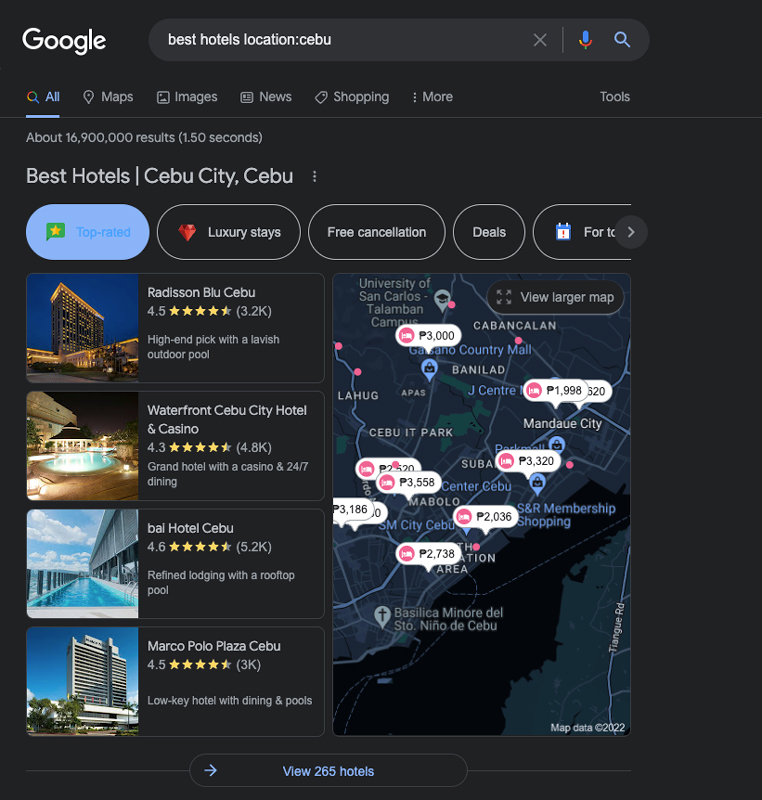Click University of San Carlos map marker
This screenshot has height=800, width=762.
tap(442, 300)
